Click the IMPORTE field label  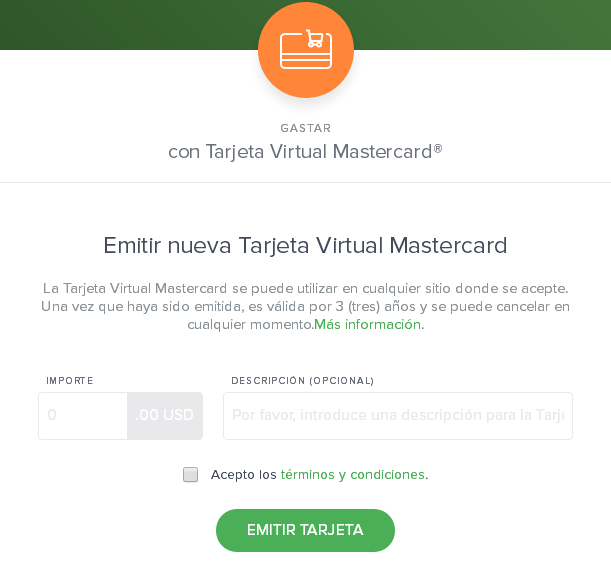(x=70, y=381)
